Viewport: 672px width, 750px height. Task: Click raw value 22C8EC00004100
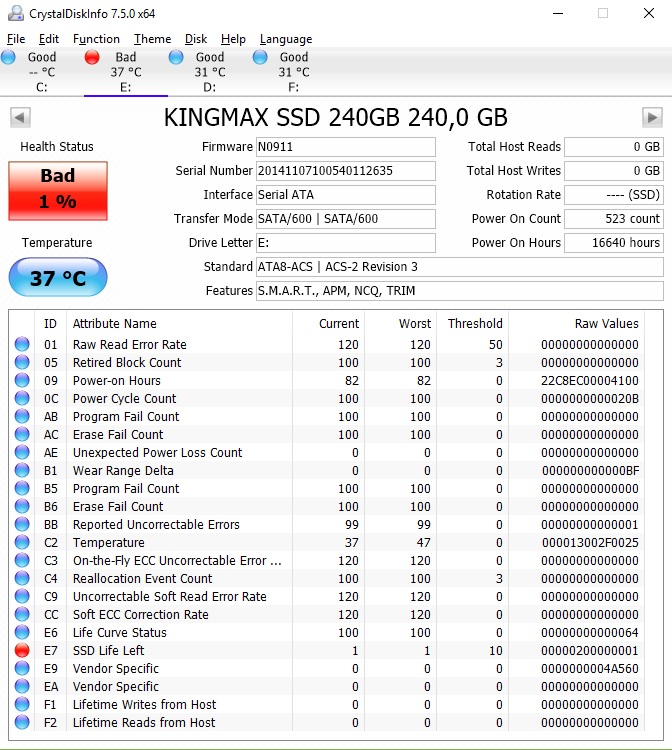pyautogui.click(x=590, y=381)
